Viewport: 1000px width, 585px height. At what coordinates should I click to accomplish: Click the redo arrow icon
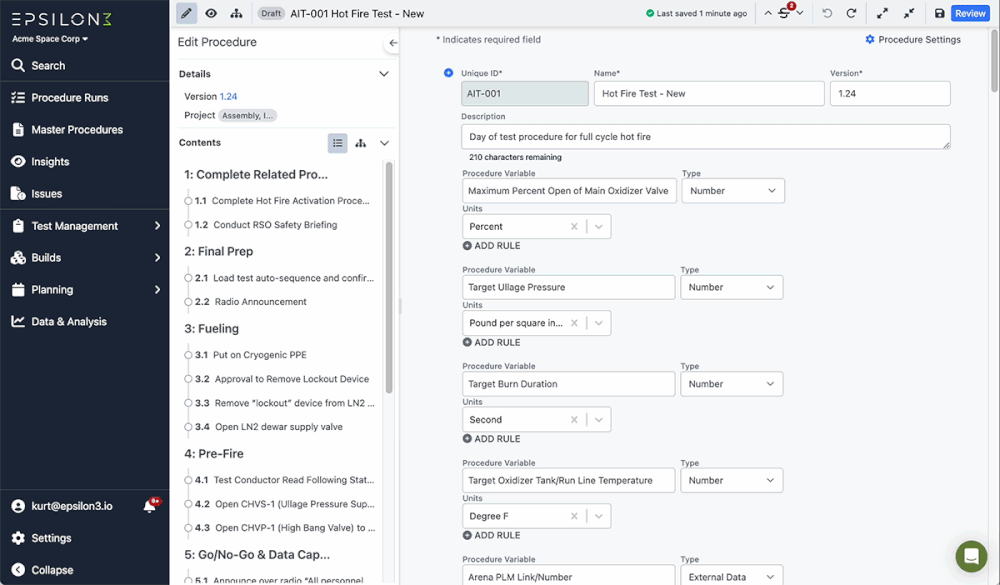(x=851, y=13)
